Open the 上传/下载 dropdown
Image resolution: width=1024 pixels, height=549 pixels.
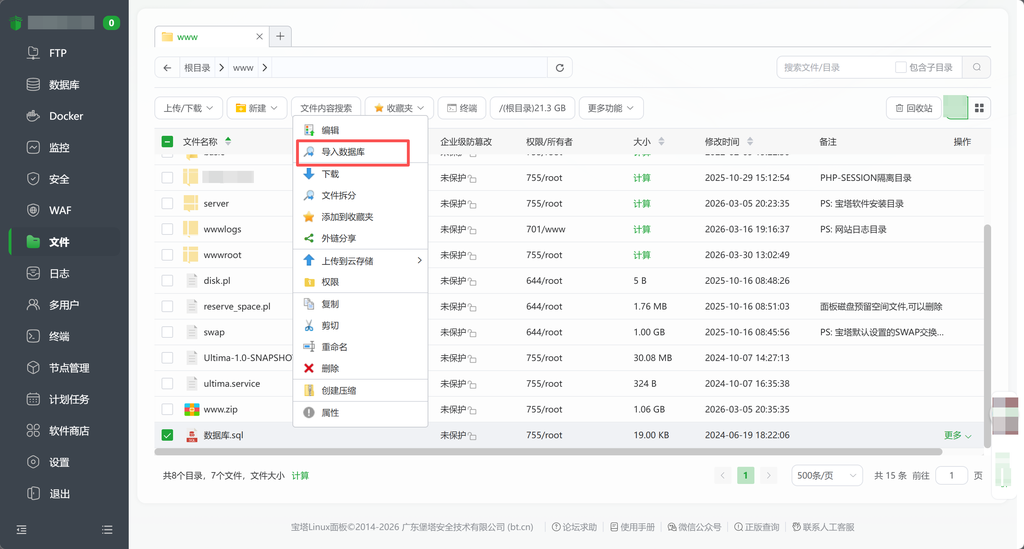pyautogui.click(x=189, y=108)
